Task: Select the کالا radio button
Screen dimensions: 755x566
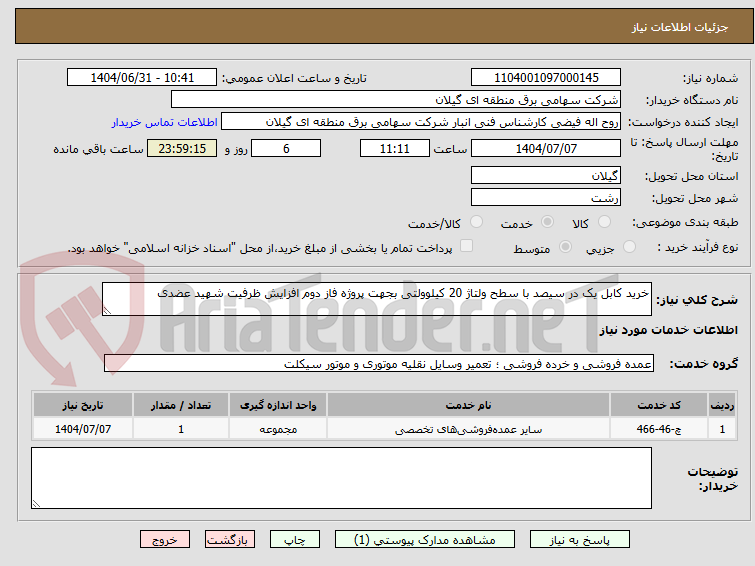Action: tap(604, 222)
